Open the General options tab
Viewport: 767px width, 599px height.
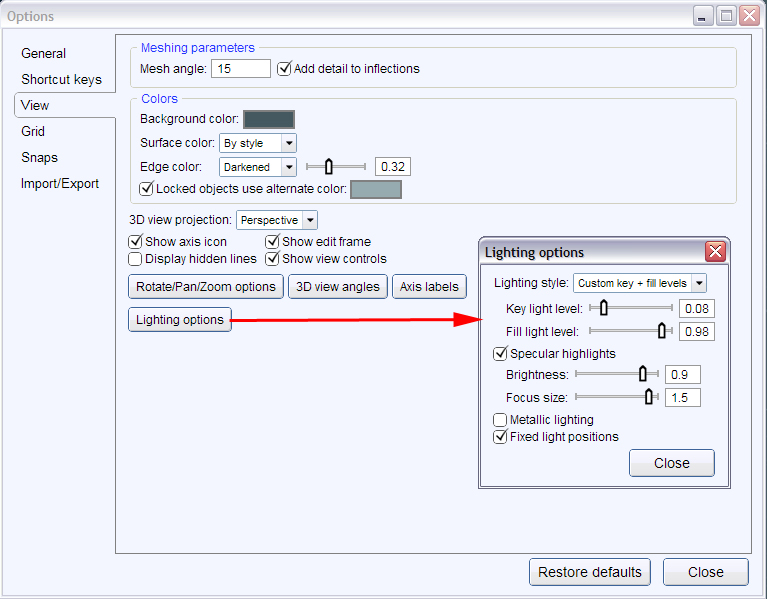tap(43, 53)
